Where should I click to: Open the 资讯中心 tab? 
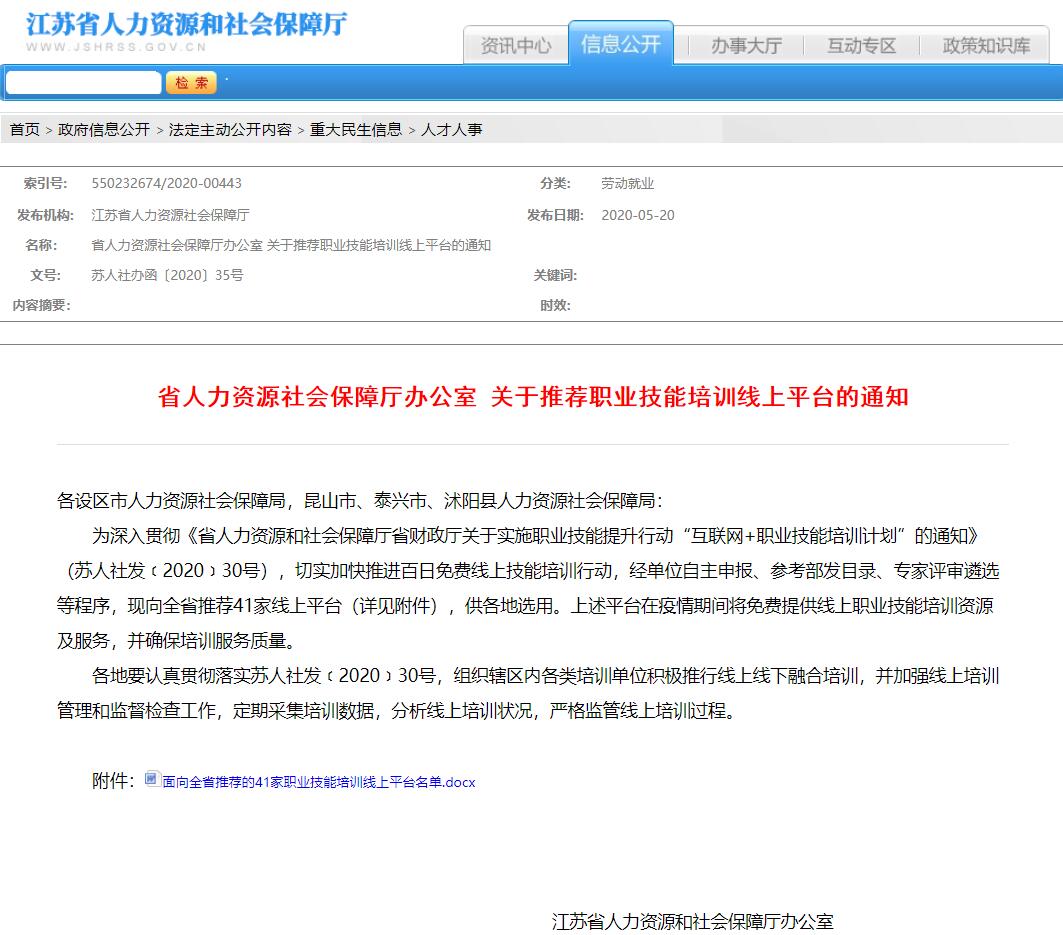(x=516, y=46)
